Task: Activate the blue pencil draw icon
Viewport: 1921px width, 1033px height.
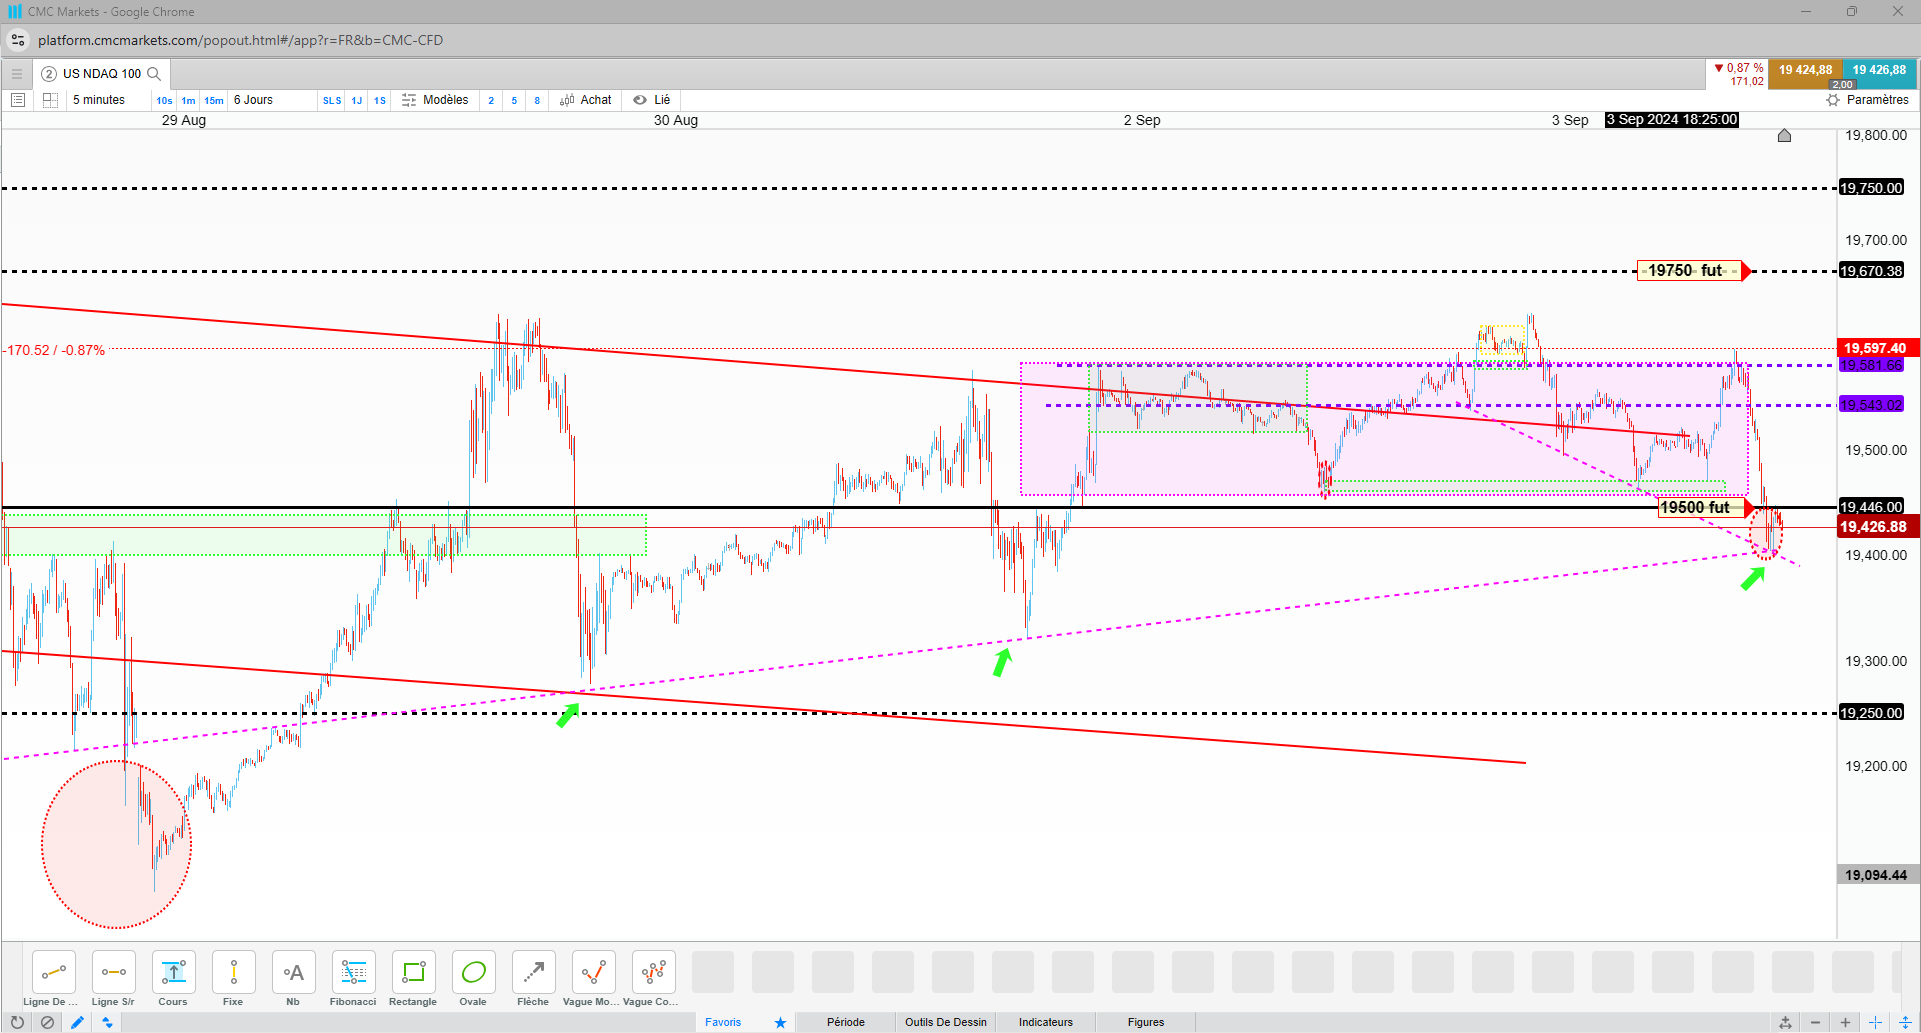Action: tap(77, 1022)
